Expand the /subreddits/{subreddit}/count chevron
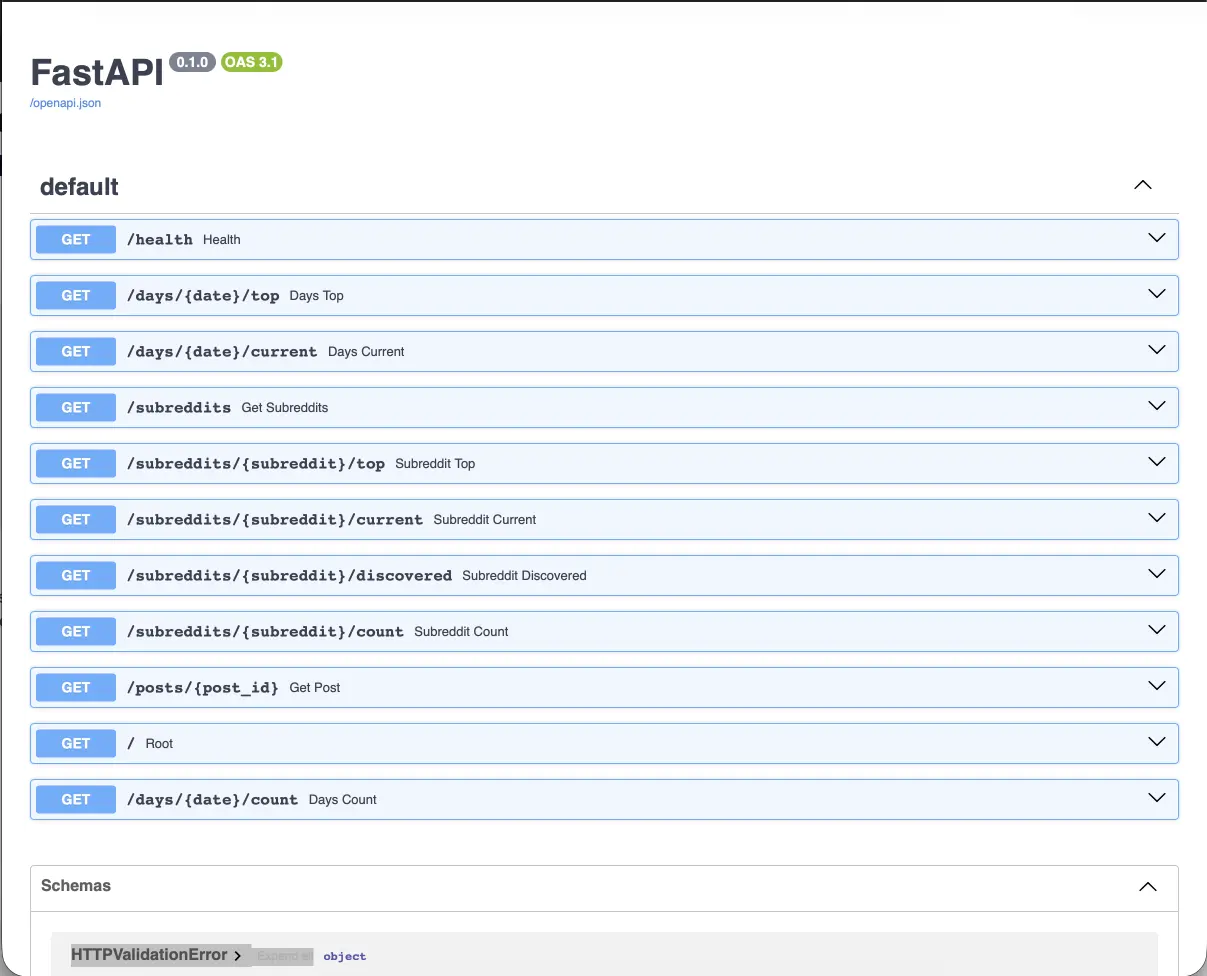Image resolution: width=1207 pixels, height=976 pixels. coord(1157,630)
